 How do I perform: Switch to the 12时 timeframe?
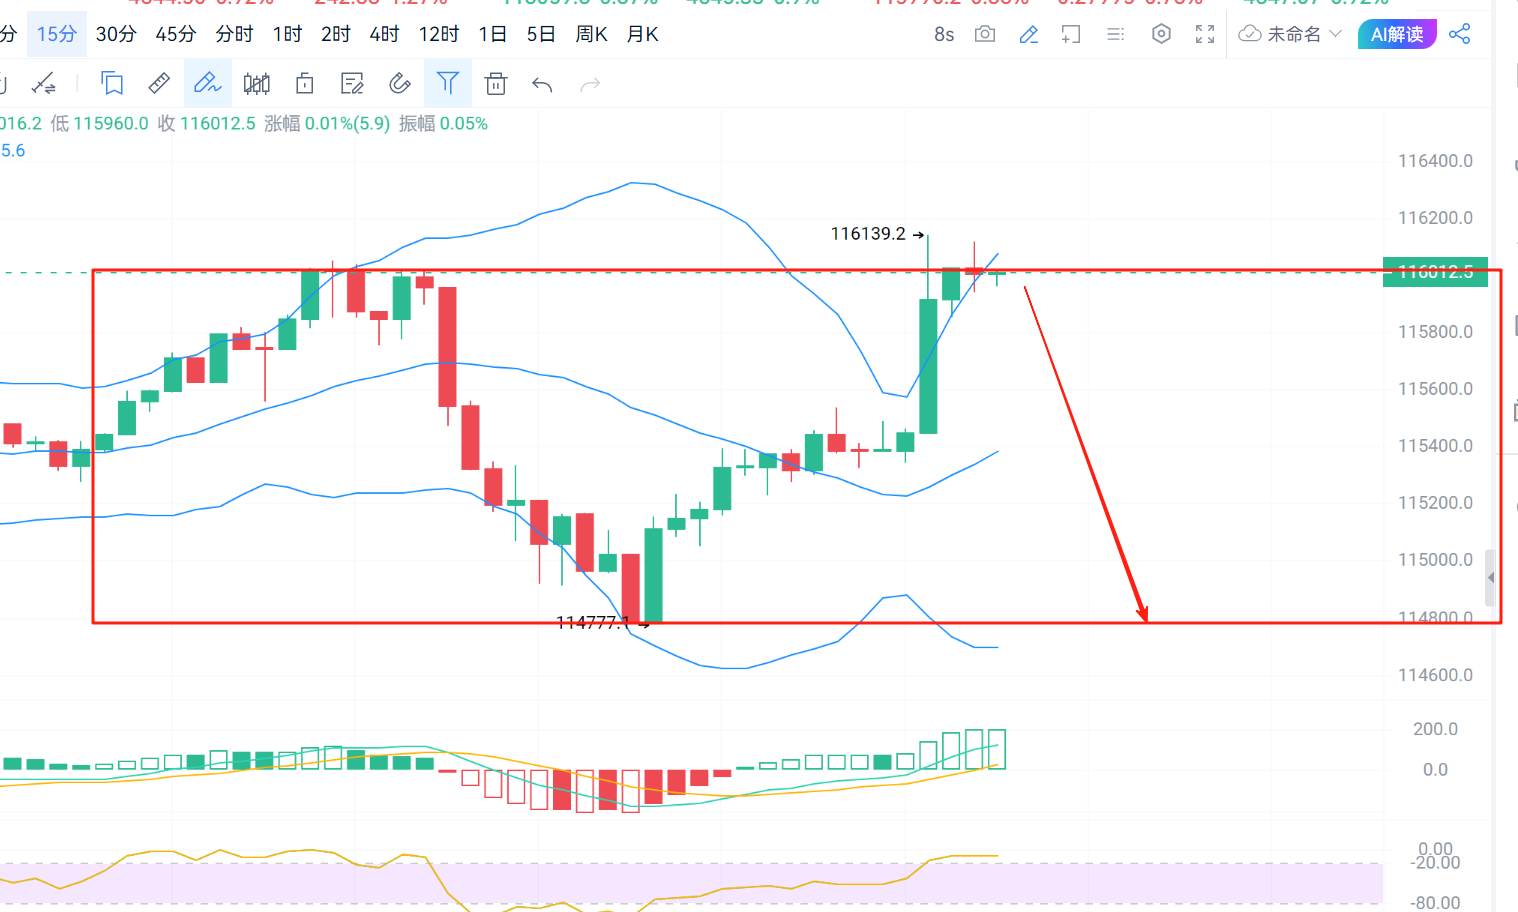(x=438, y=34)
